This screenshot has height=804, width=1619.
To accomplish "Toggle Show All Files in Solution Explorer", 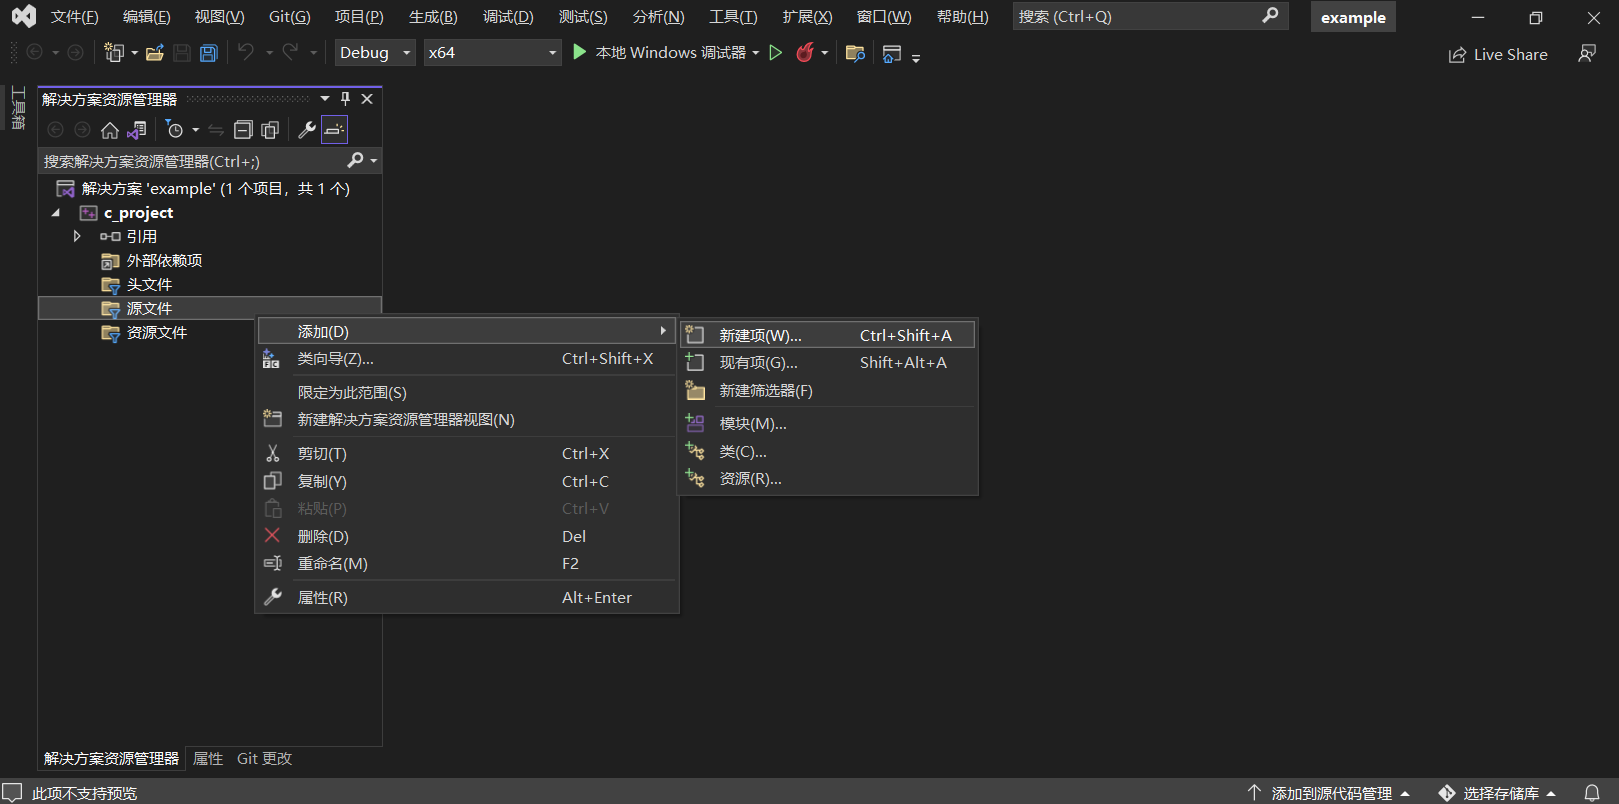I will click(x=270, y=130).
